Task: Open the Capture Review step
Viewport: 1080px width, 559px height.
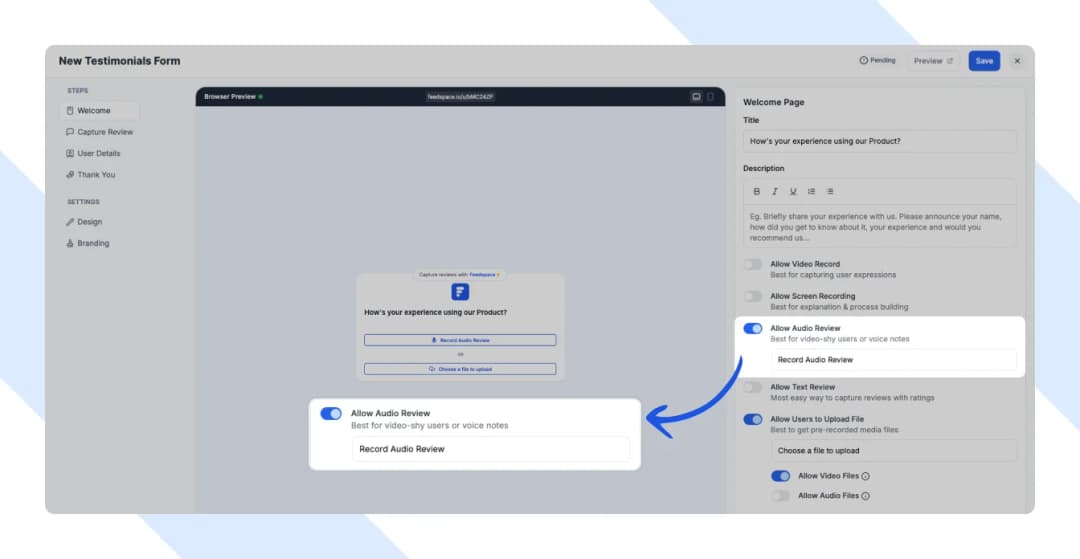Action: (100, 132)
